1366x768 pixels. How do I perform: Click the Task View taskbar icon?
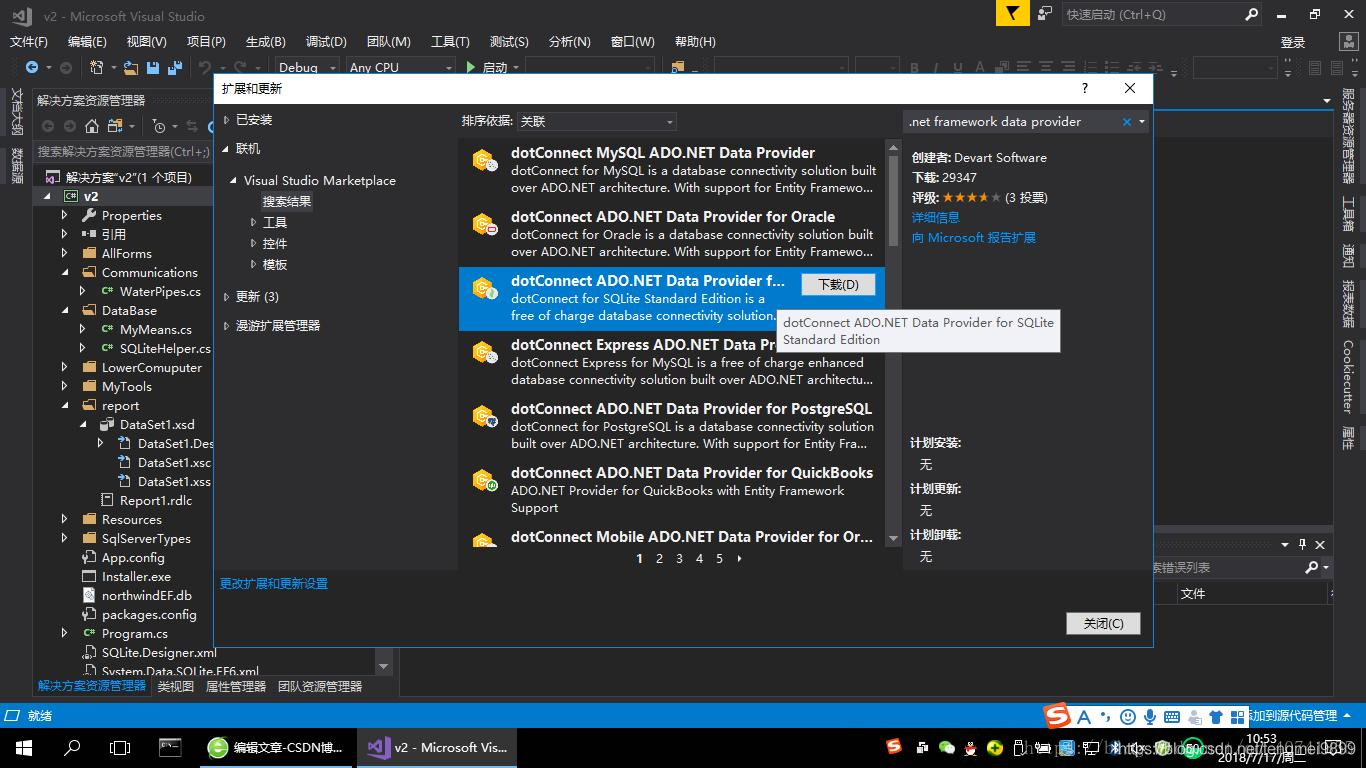click(120, 747)
